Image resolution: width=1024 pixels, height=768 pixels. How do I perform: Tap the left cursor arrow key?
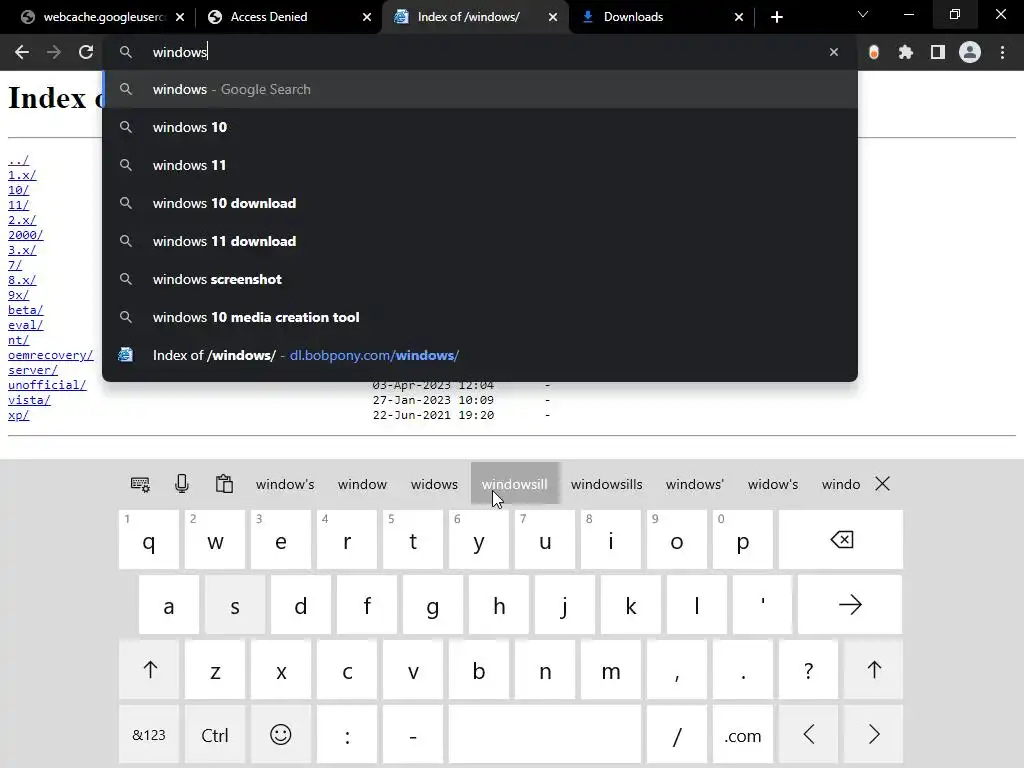[808, 735]
